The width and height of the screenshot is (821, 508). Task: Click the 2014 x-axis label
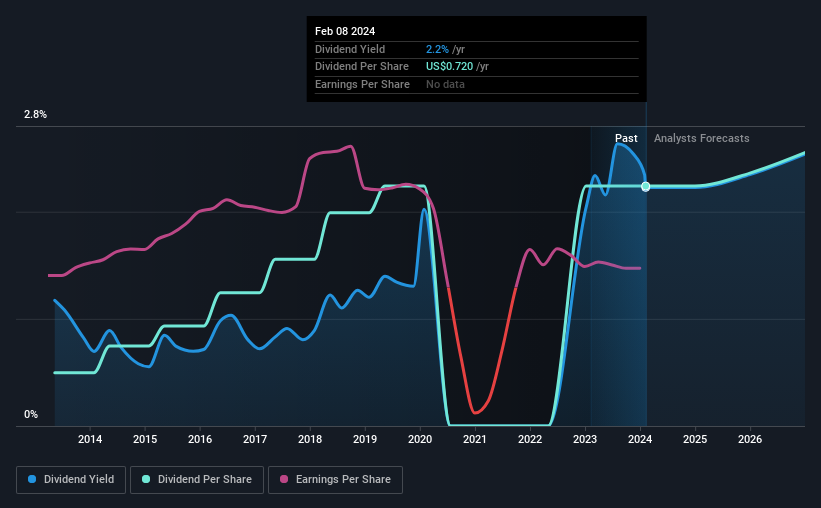pyautogui.click(x=90, y=439)
